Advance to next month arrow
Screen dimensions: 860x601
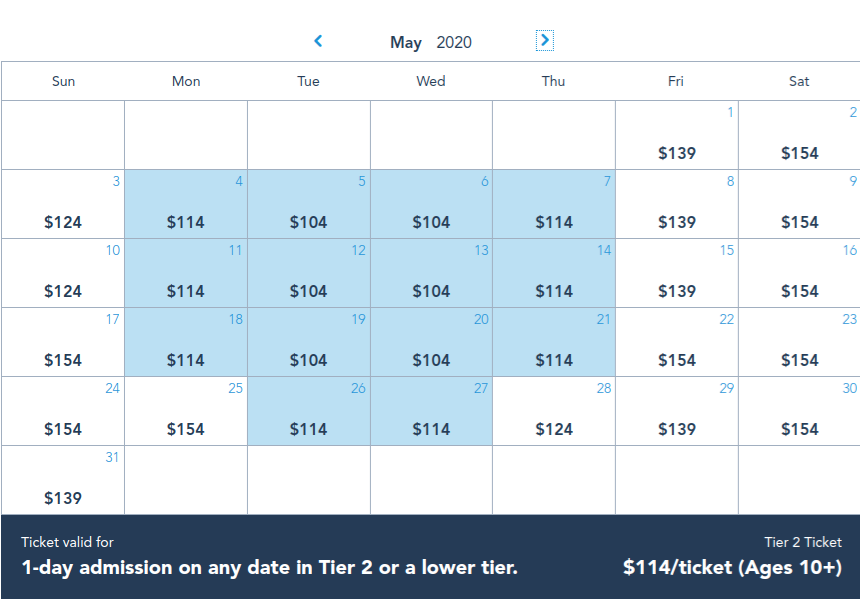coord(544,41)
